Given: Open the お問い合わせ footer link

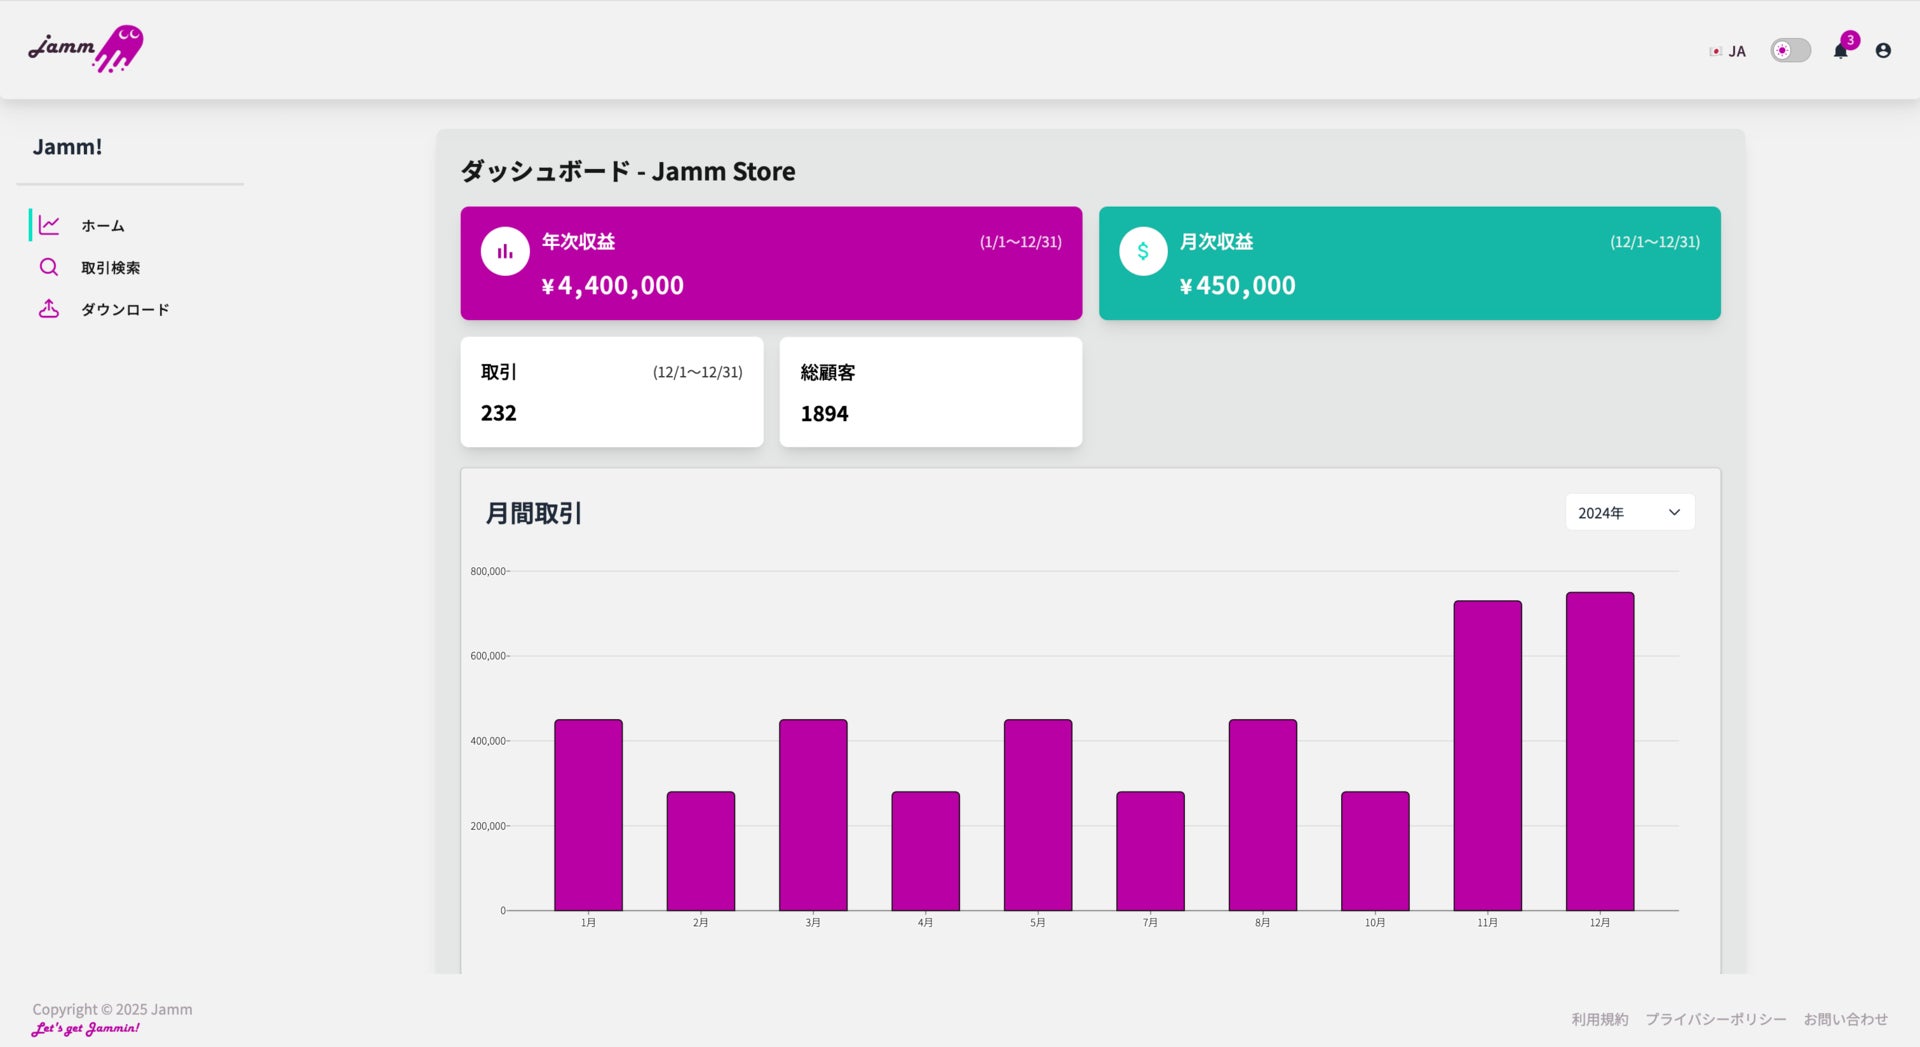Looking at the screenshot, I should 1846,1019.
